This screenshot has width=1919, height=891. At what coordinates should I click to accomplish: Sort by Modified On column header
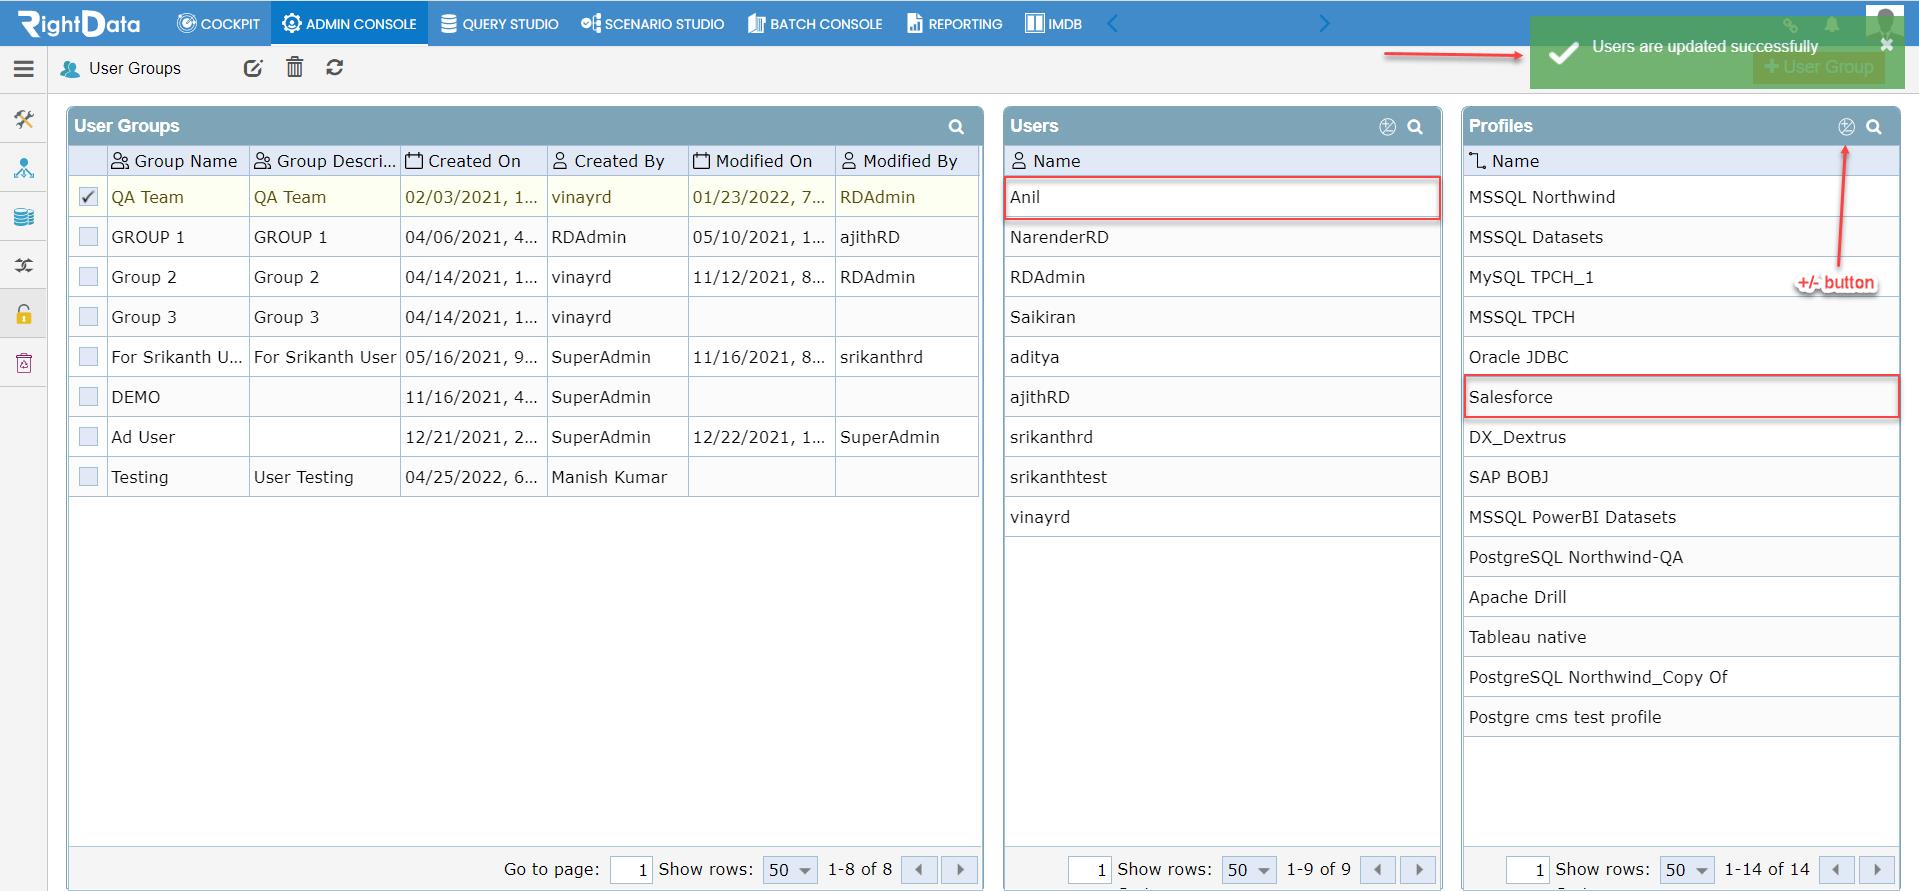coord(762,161)
